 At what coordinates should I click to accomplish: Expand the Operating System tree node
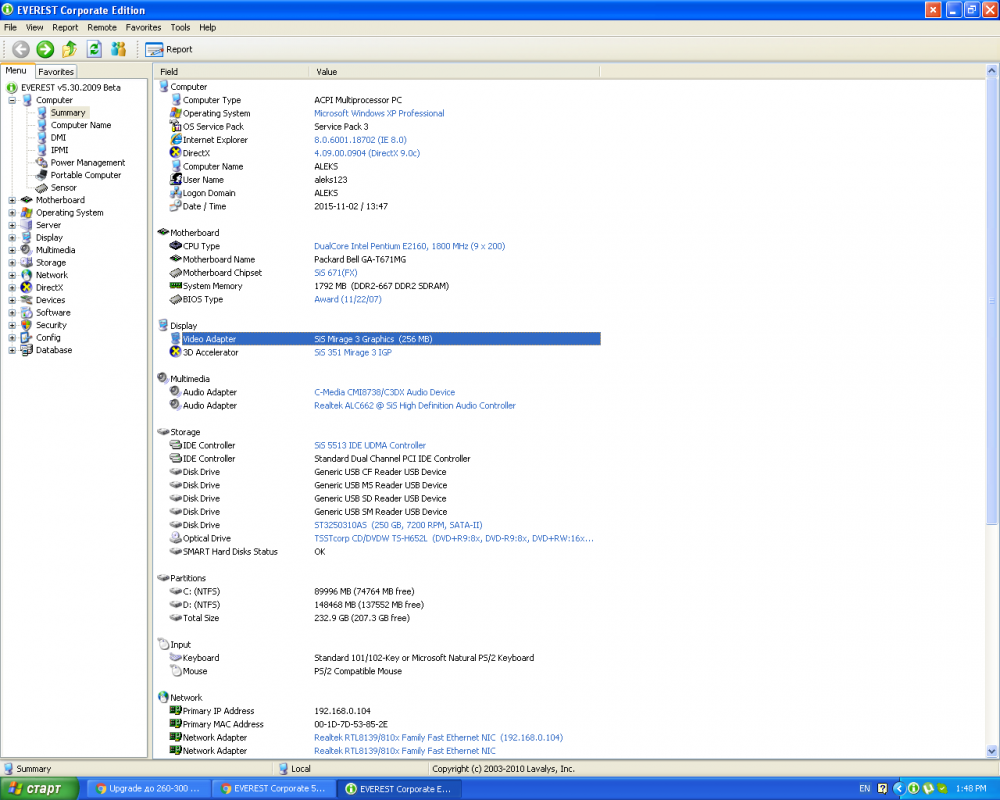click(x=11, y=212)
